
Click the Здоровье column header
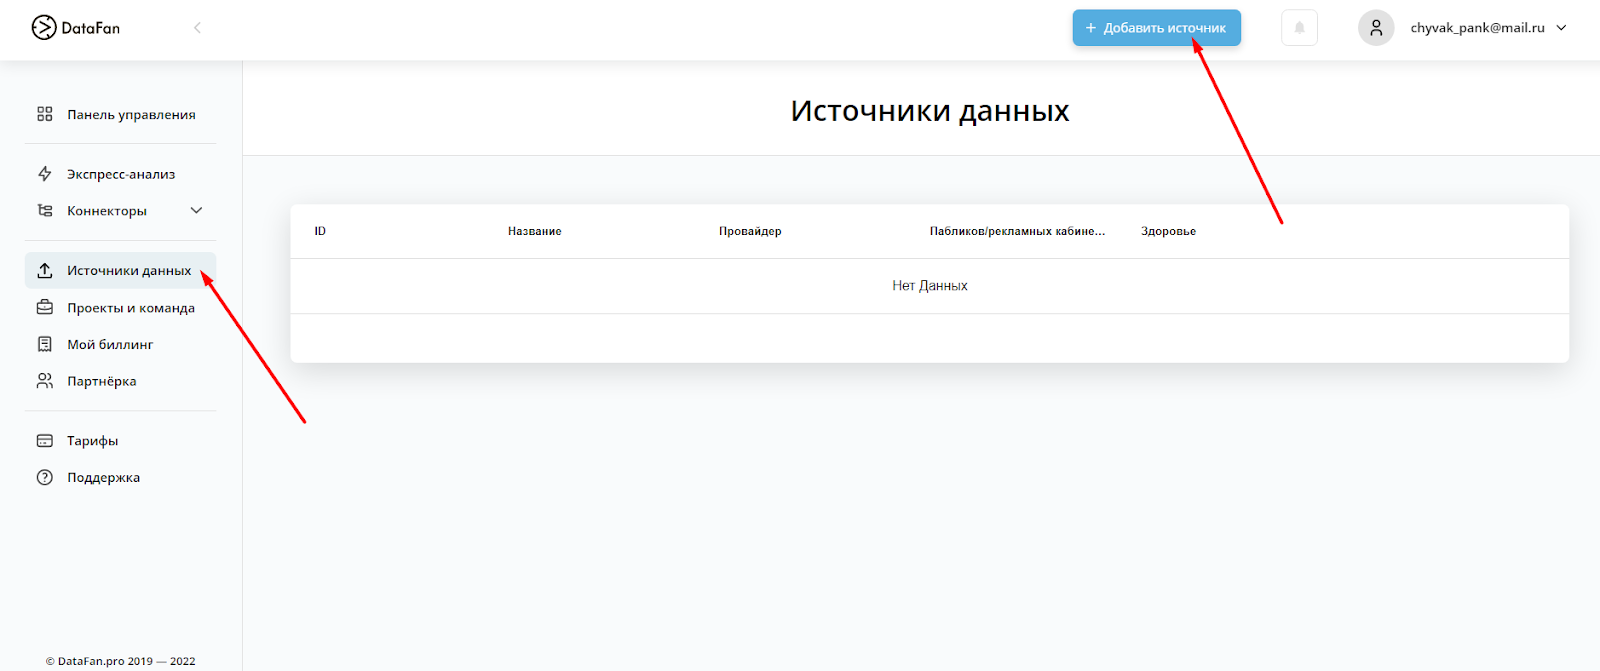coord(1168,231)
